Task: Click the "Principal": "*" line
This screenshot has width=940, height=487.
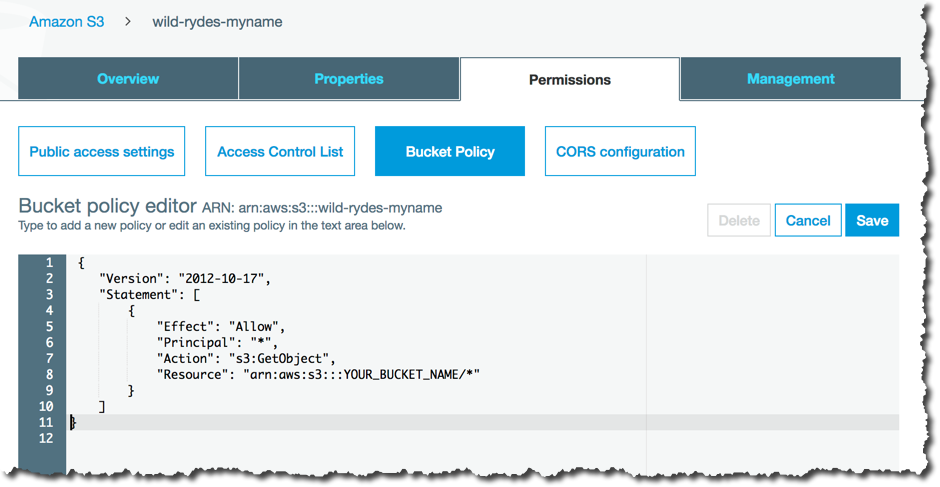Action: coord(218,342)
